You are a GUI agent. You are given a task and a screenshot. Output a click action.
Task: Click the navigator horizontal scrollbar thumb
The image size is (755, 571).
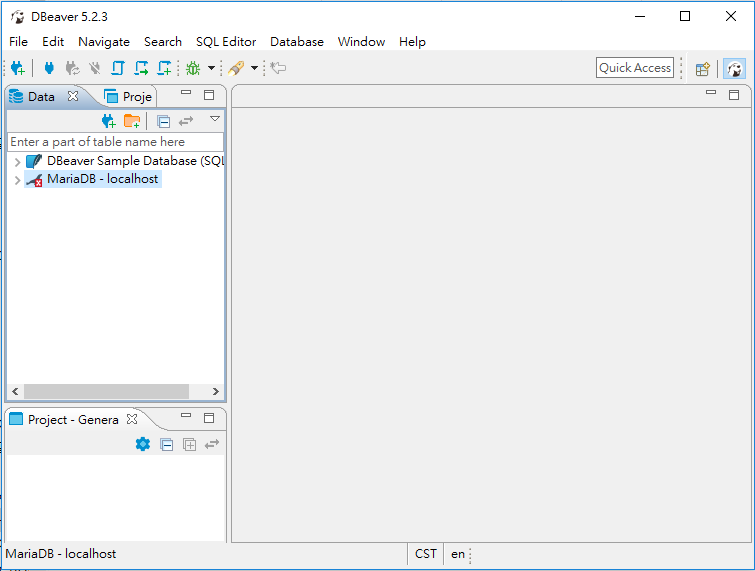point(106,391)
